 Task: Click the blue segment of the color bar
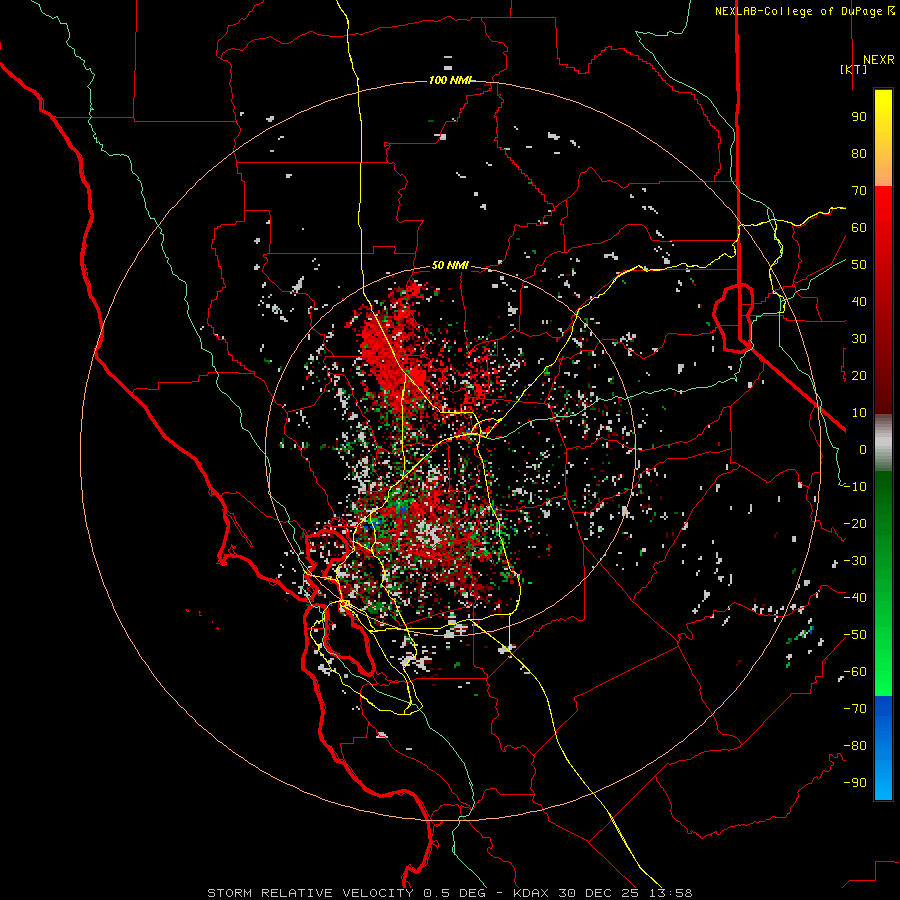pyautogui.click(x=883, y=747)
